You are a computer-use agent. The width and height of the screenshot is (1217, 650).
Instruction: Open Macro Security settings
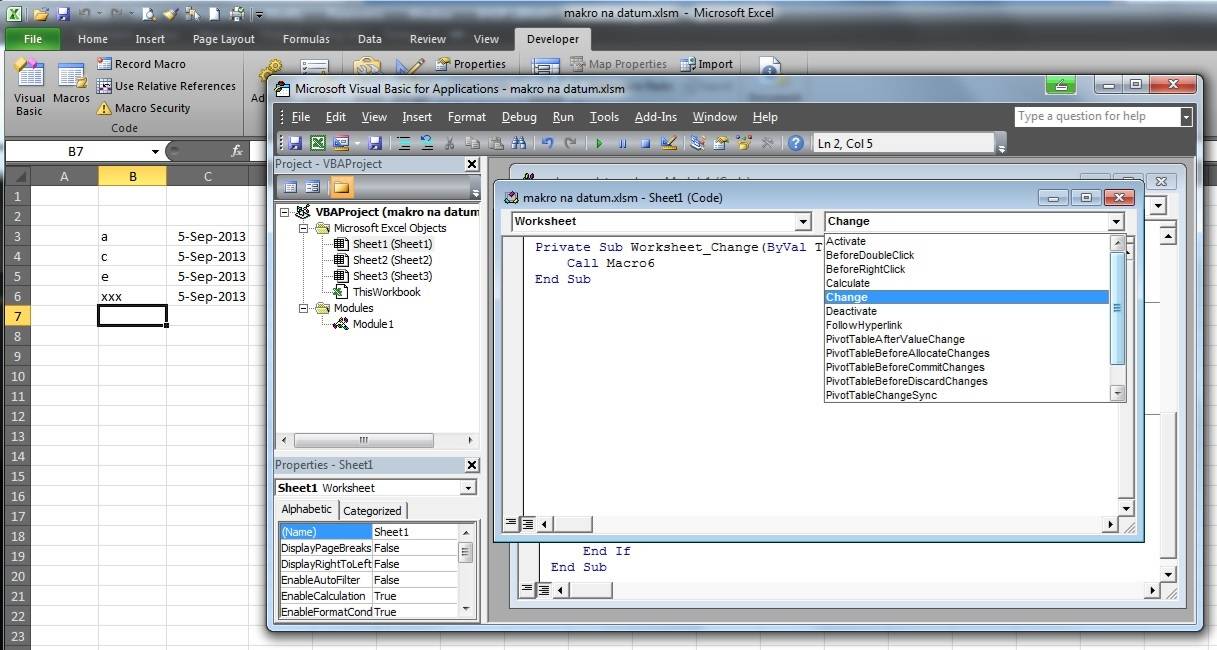click(x=143, y=108)
